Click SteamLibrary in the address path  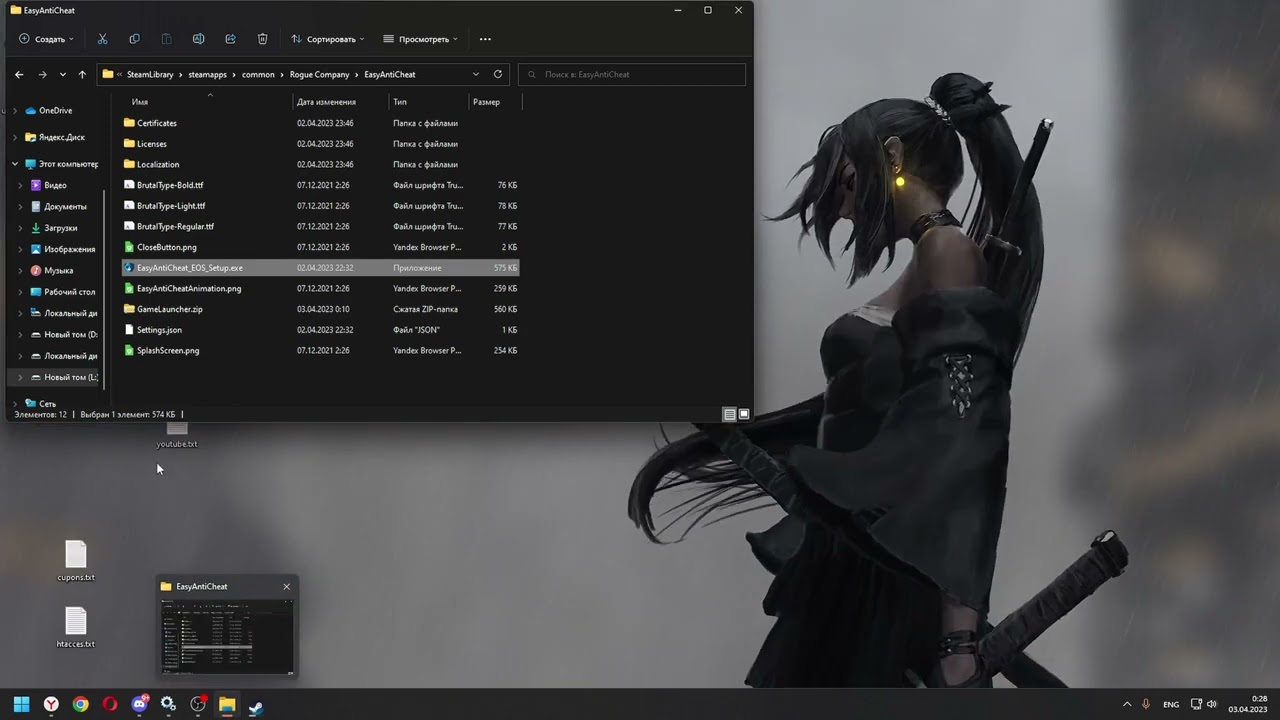pos(150,74)
